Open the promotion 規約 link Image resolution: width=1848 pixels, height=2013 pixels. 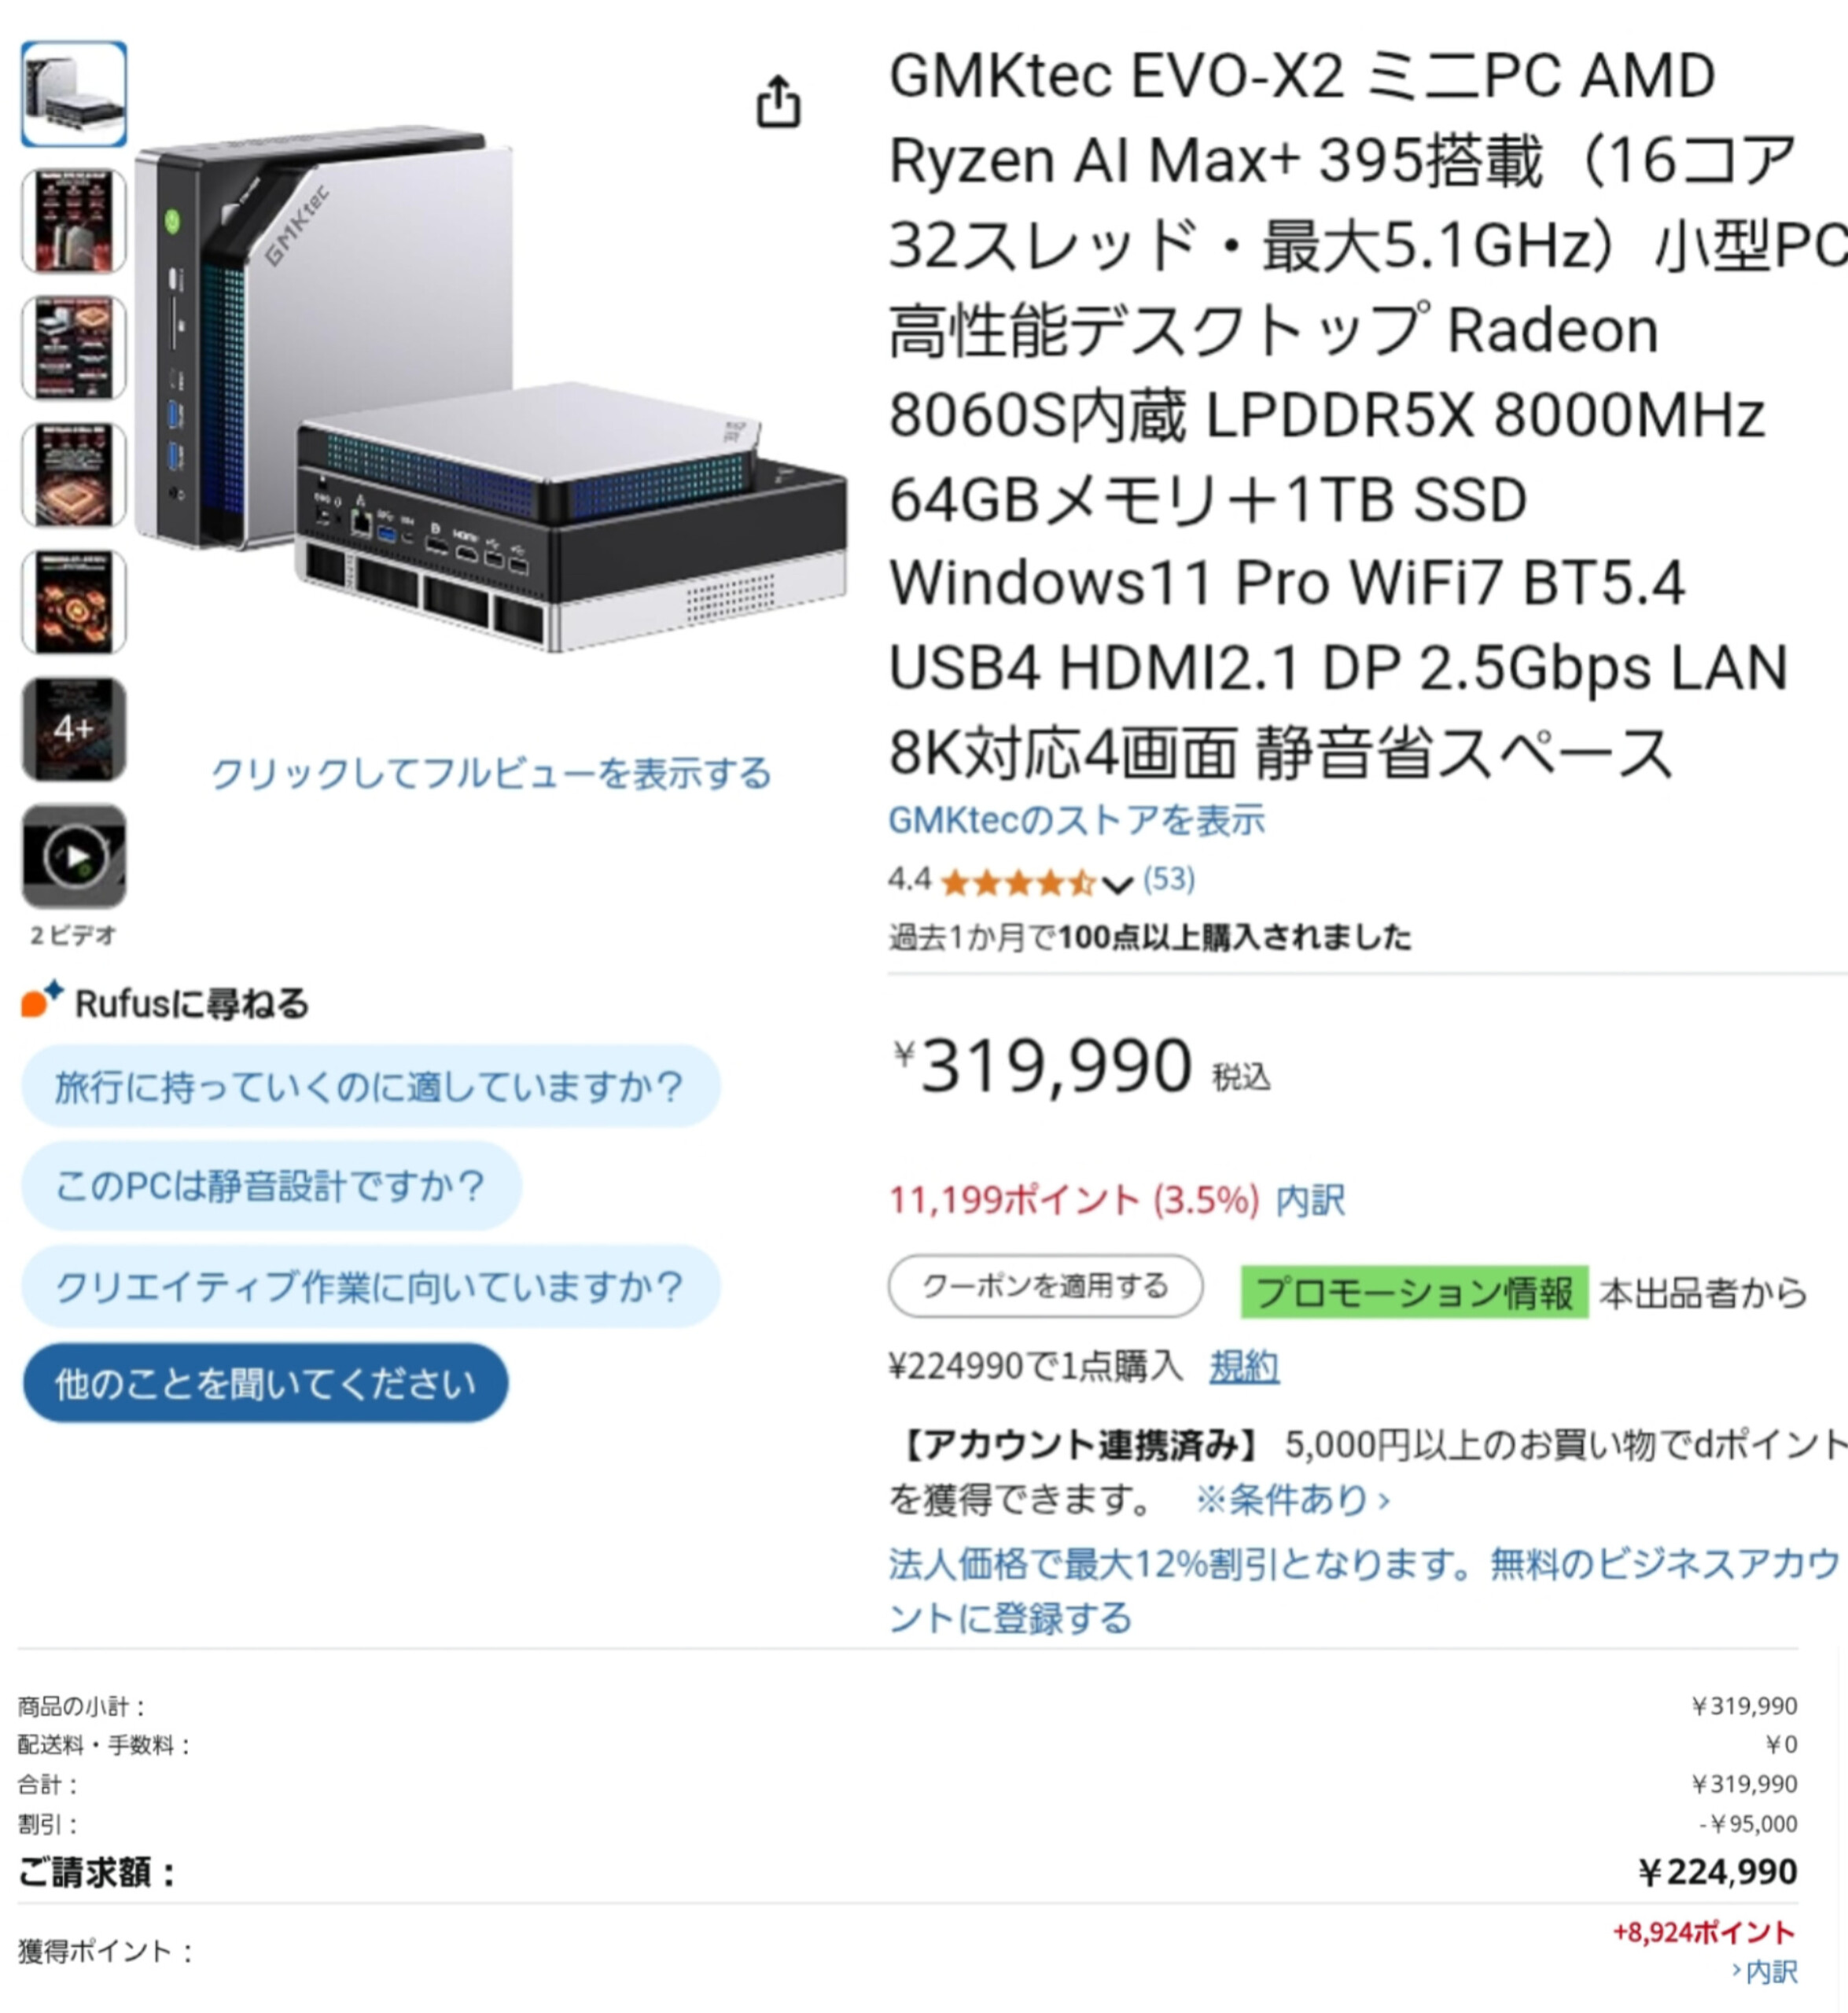1244,1366
